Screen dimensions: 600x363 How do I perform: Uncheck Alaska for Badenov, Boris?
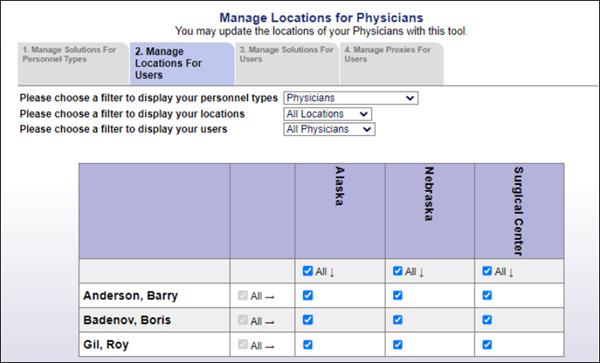click(x=308, y=320)
